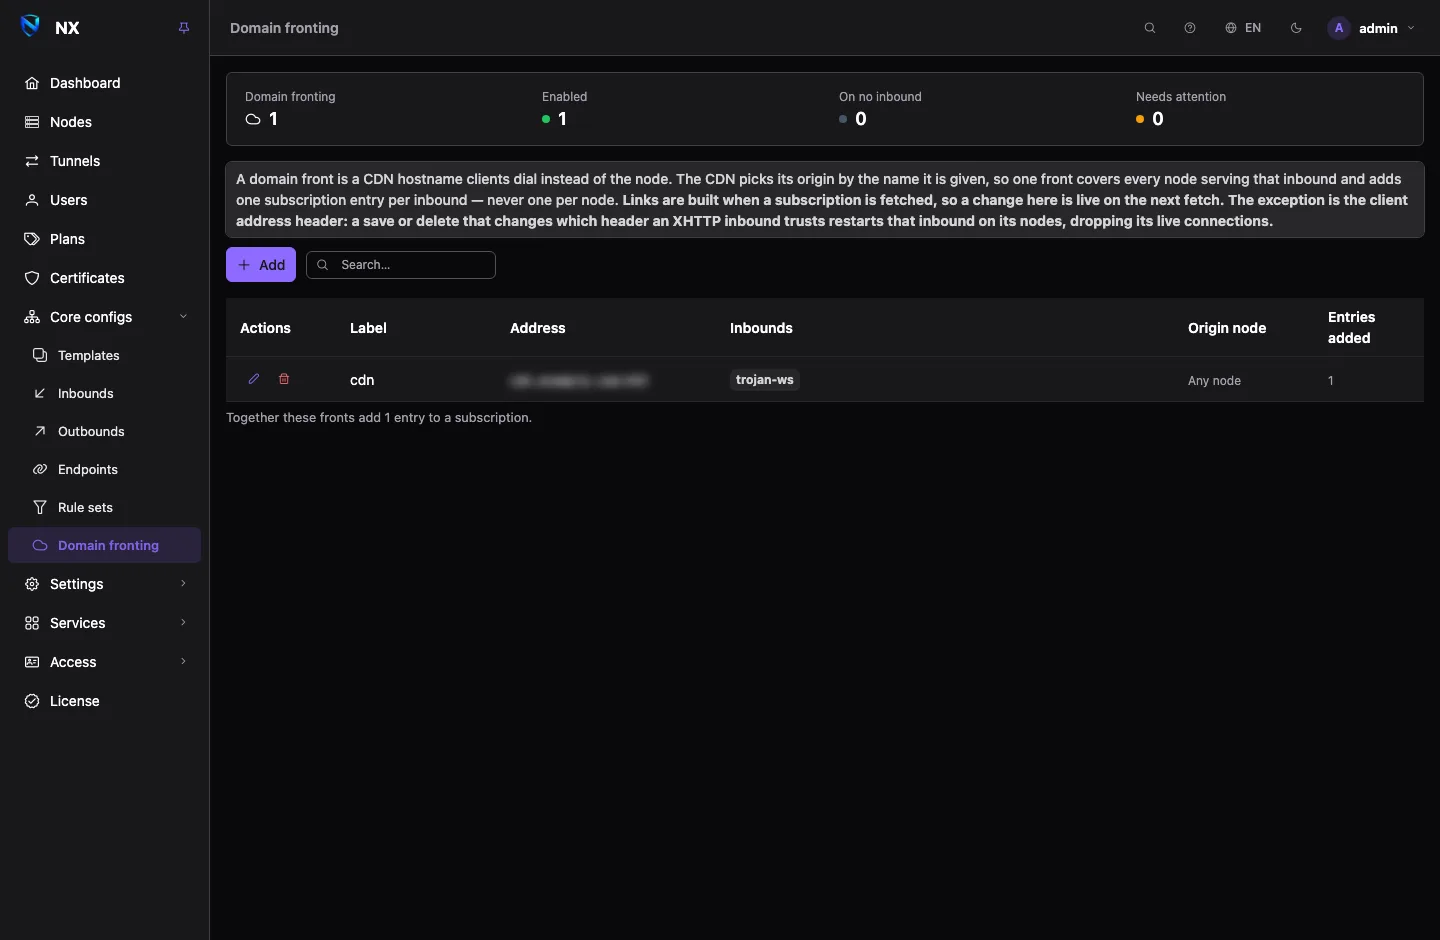Viewport: 1440px width, 940px height.
Task: Collapse the Core configs section
Action: click(104, 317)
